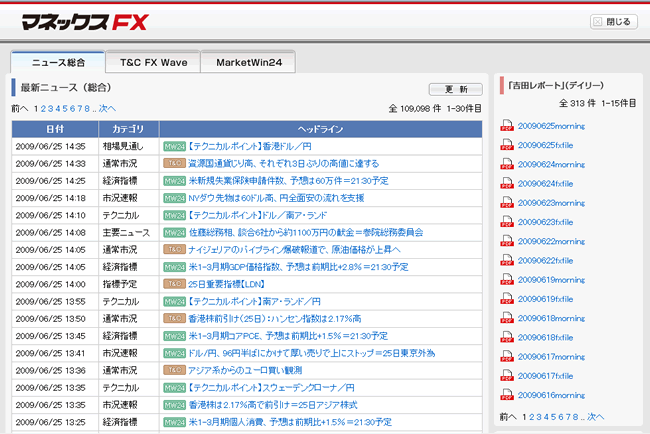Open headline 資源国通貨じり高 article
The image size is (650, 434).
(x=284, y=163)
